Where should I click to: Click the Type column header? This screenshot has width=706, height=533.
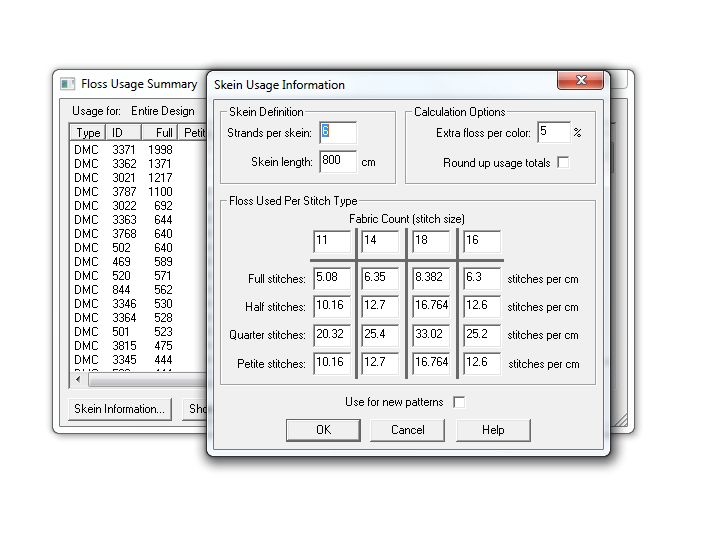[88, 133]
